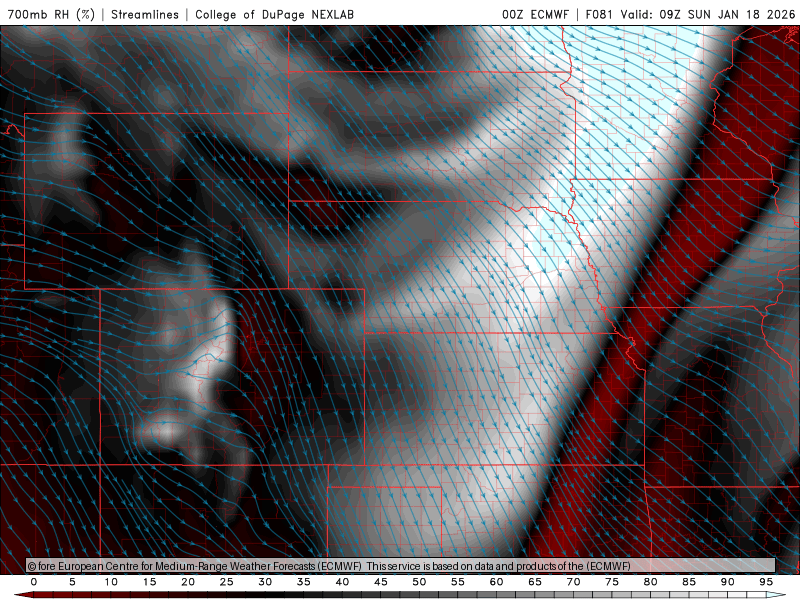Click the '20' value on color scale
The width and height of the screenshot is (800, 600).
click(x=188, y=582)
